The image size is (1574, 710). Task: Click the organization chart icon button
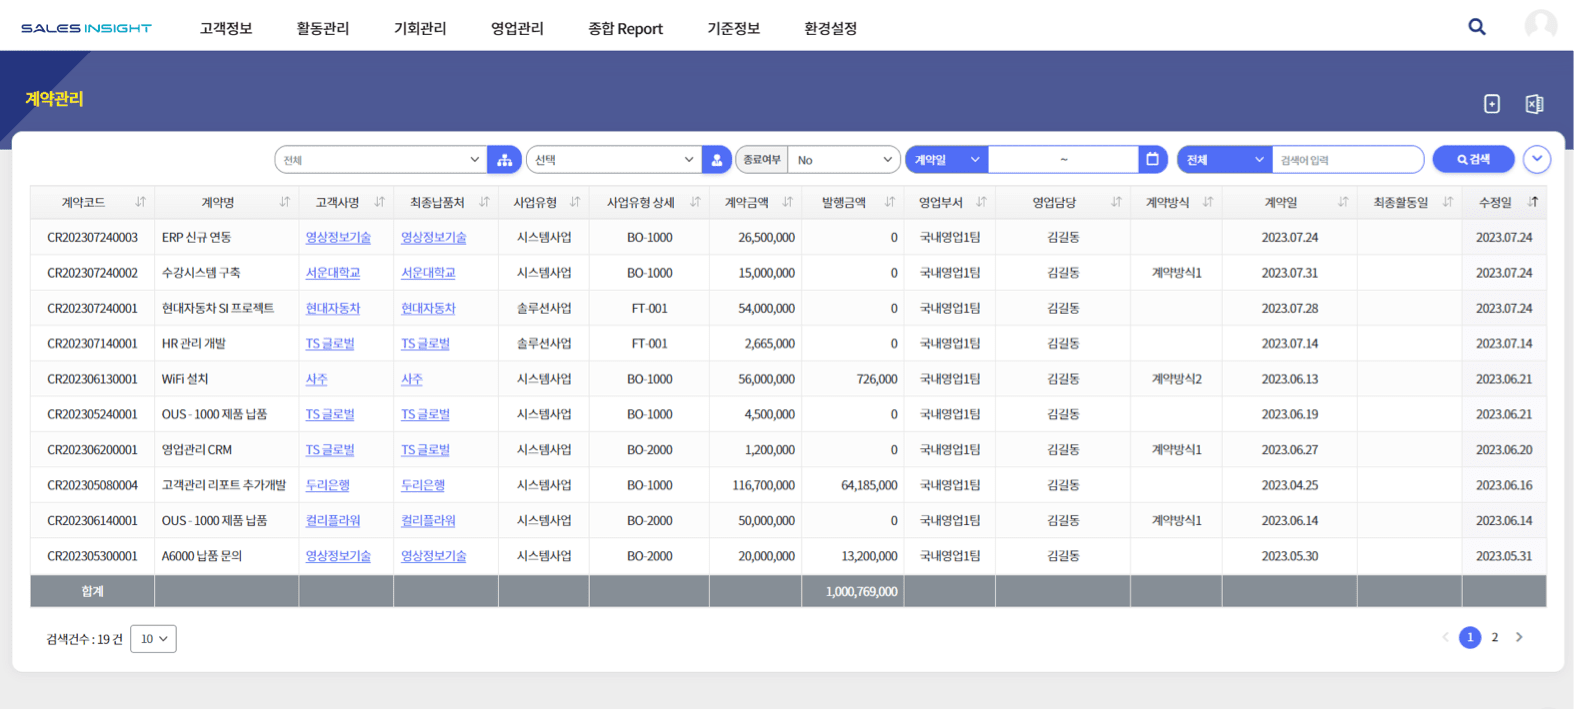504,160
